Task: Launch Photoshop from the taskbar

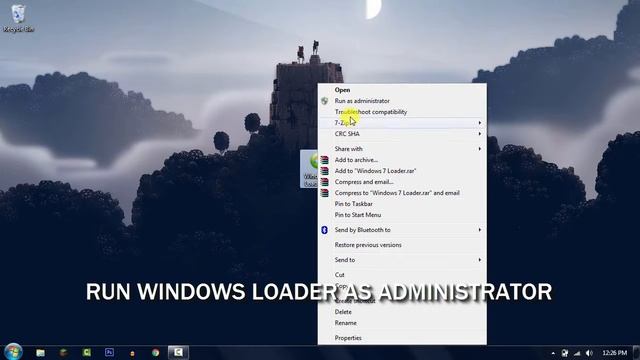Action: pos(109,352)
